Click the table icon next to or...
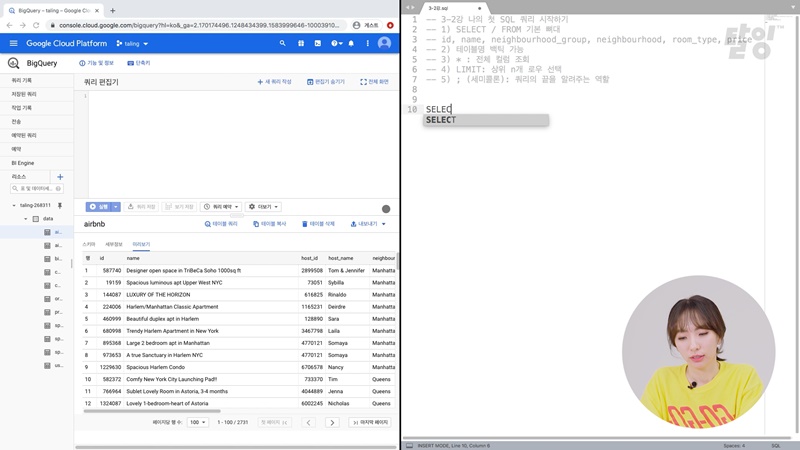This screenshot has height=450, width=800. pos(47,298)
